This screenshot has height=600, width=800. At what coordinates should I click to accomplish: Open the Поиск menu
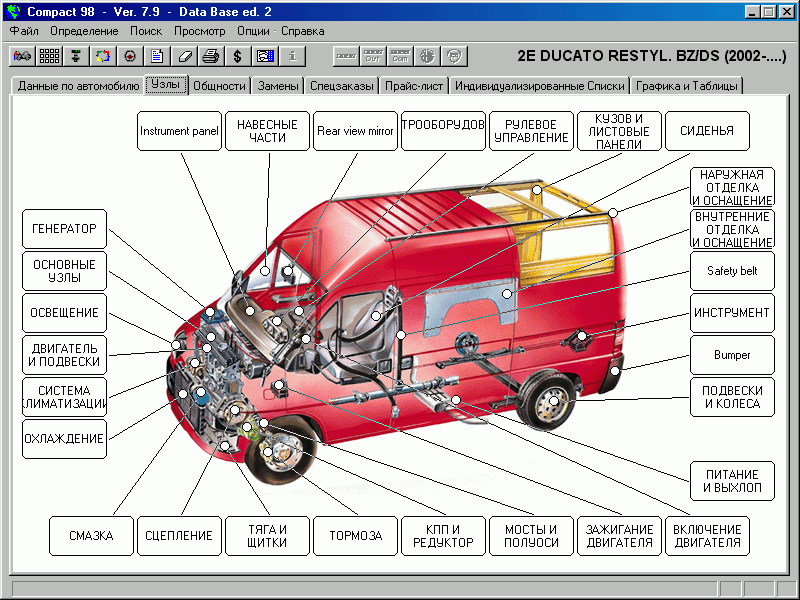click(146, 31)
